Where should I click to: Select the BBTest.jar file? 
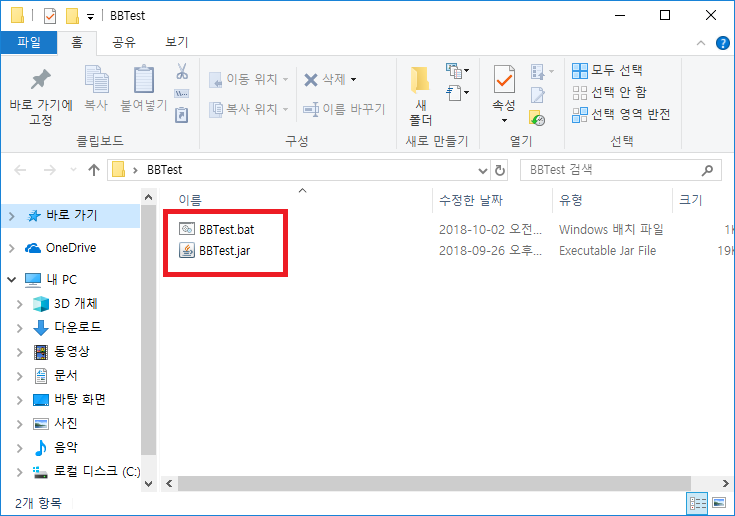pos(224,250)
